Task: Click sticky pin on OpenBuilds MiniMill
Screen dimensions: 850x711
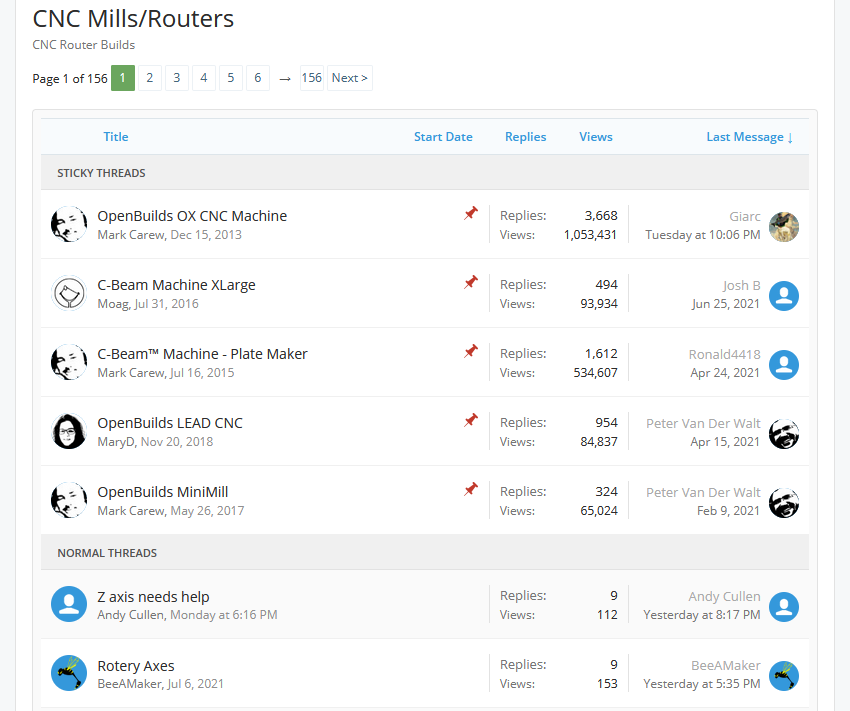Action: pos(471,490)
